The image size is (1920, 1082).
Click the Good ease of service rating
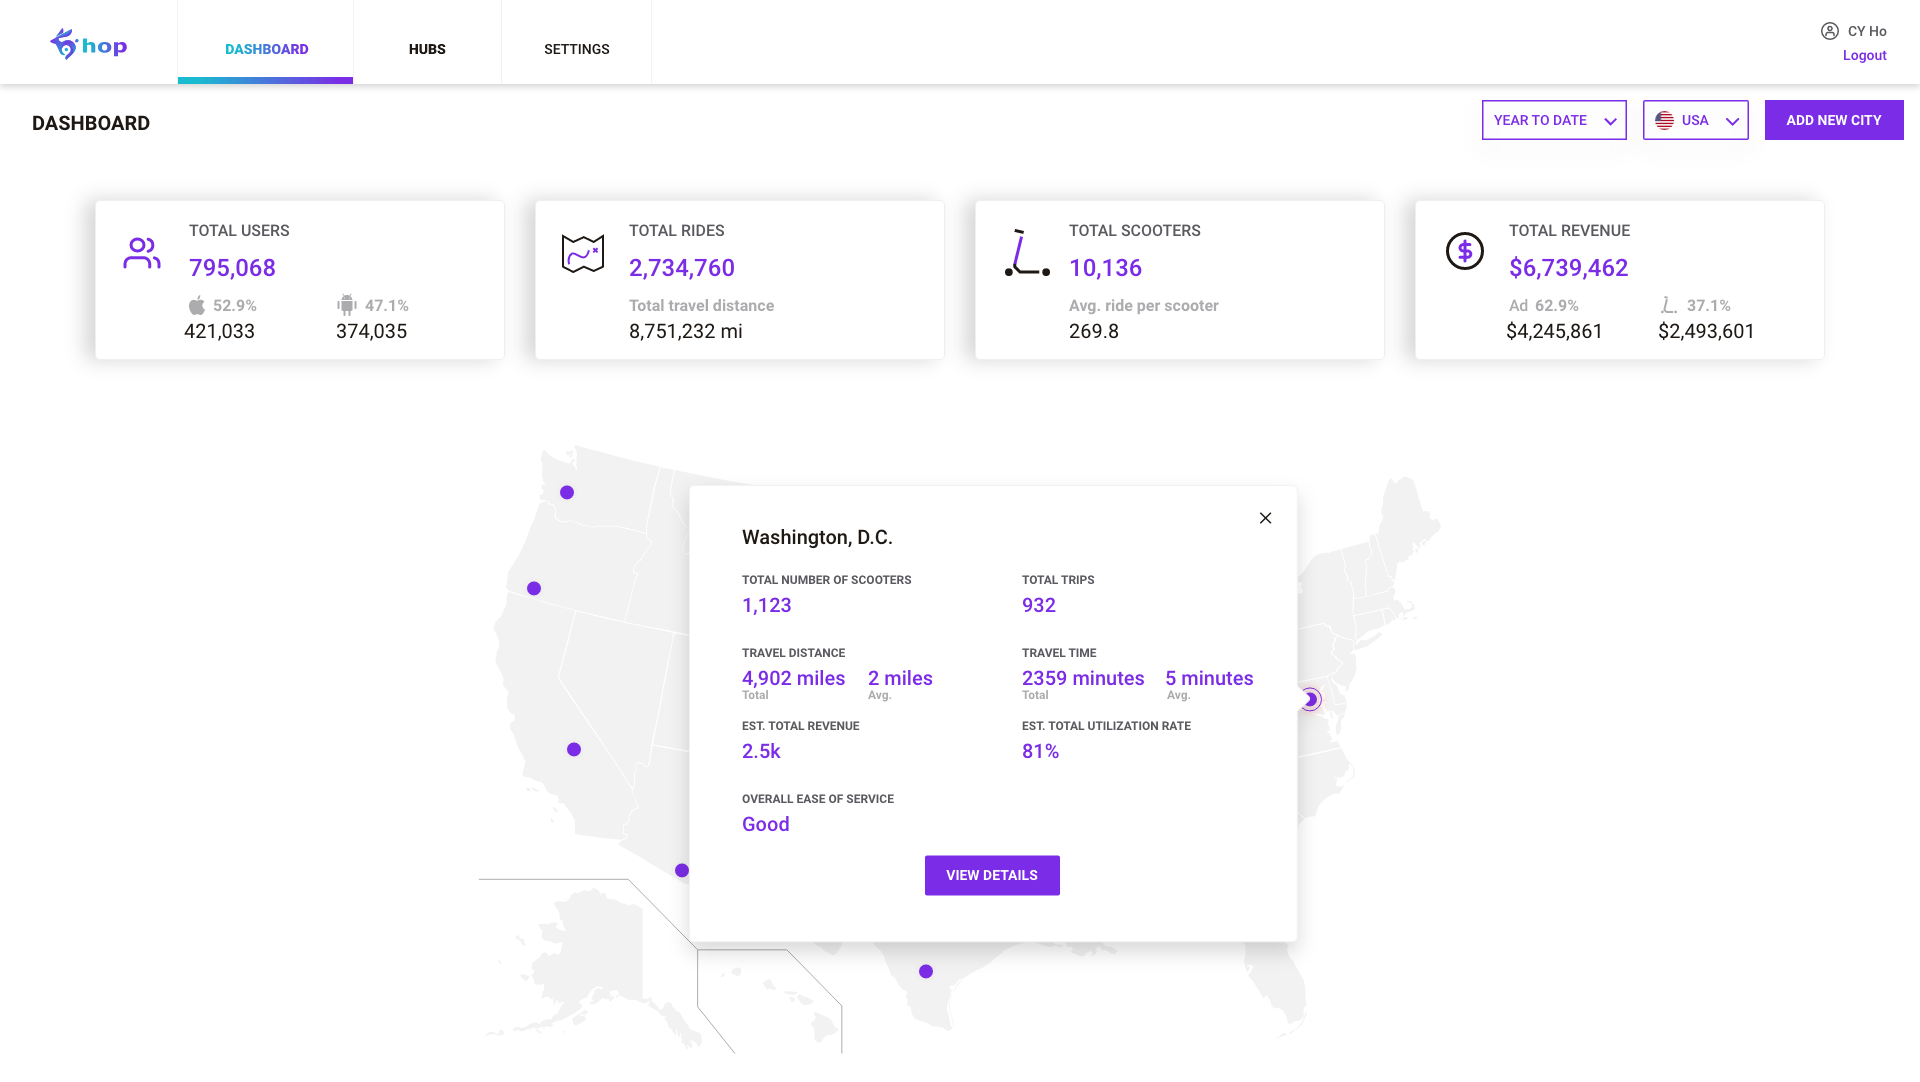(765, 824)
